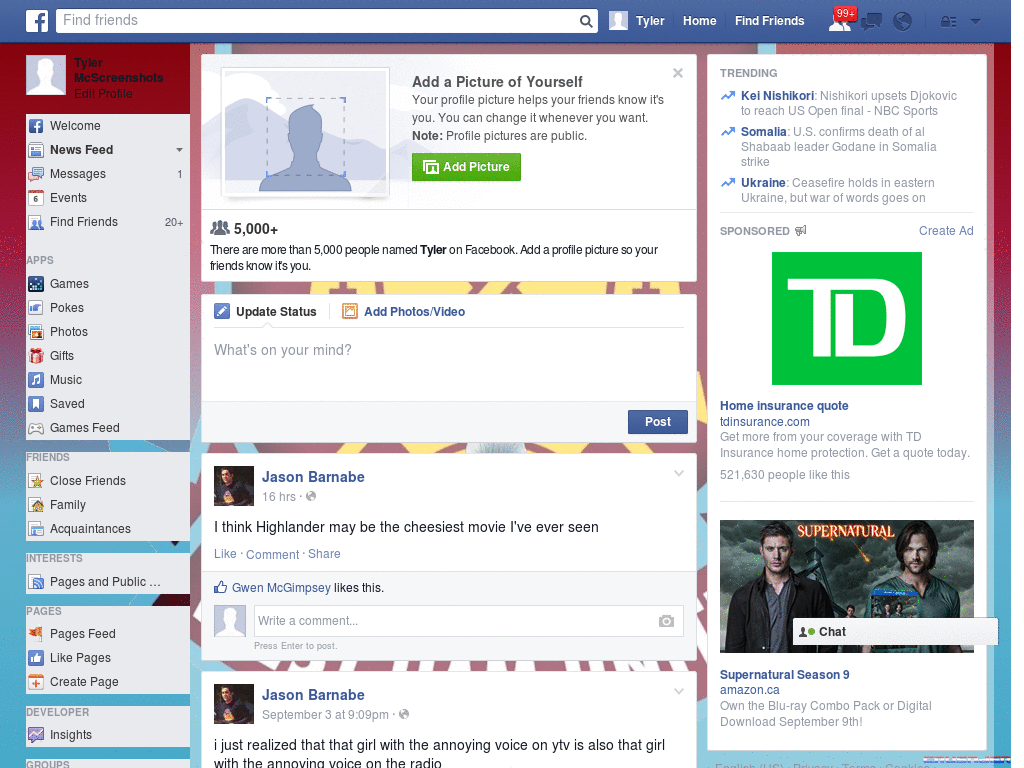Open audience globe on September 3 post
The width and height of the screenshot is (1024, 768).
[x=404, y=714]
